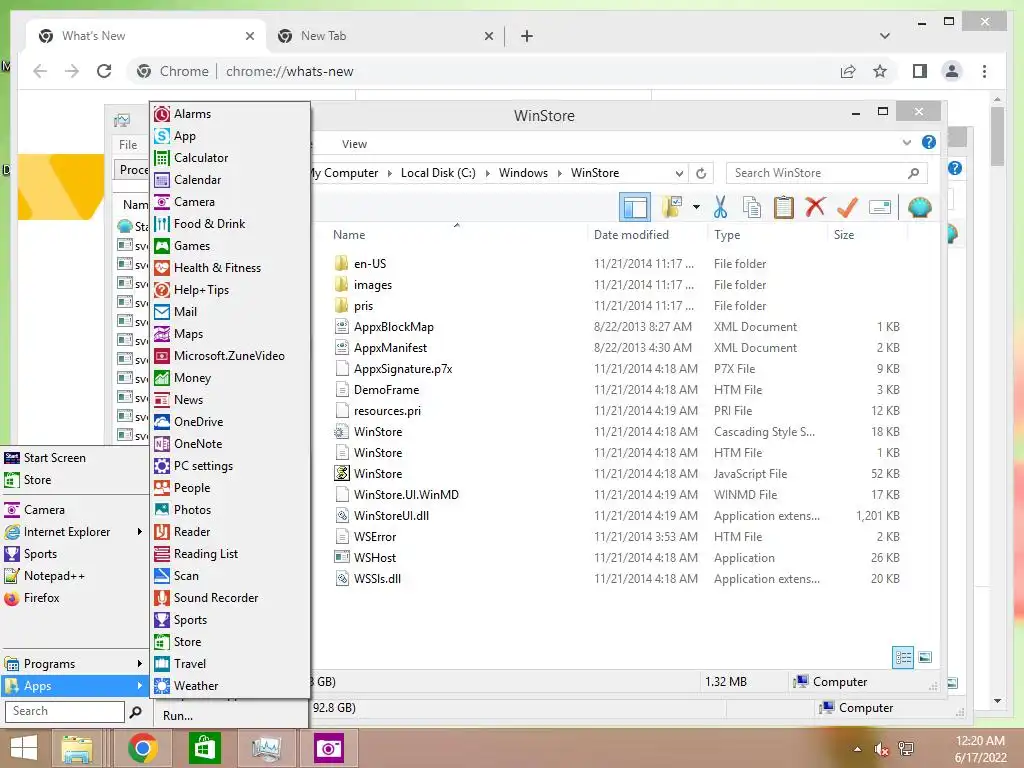Click the People app icon
The image size is (1024, 768).
point(162,488)
